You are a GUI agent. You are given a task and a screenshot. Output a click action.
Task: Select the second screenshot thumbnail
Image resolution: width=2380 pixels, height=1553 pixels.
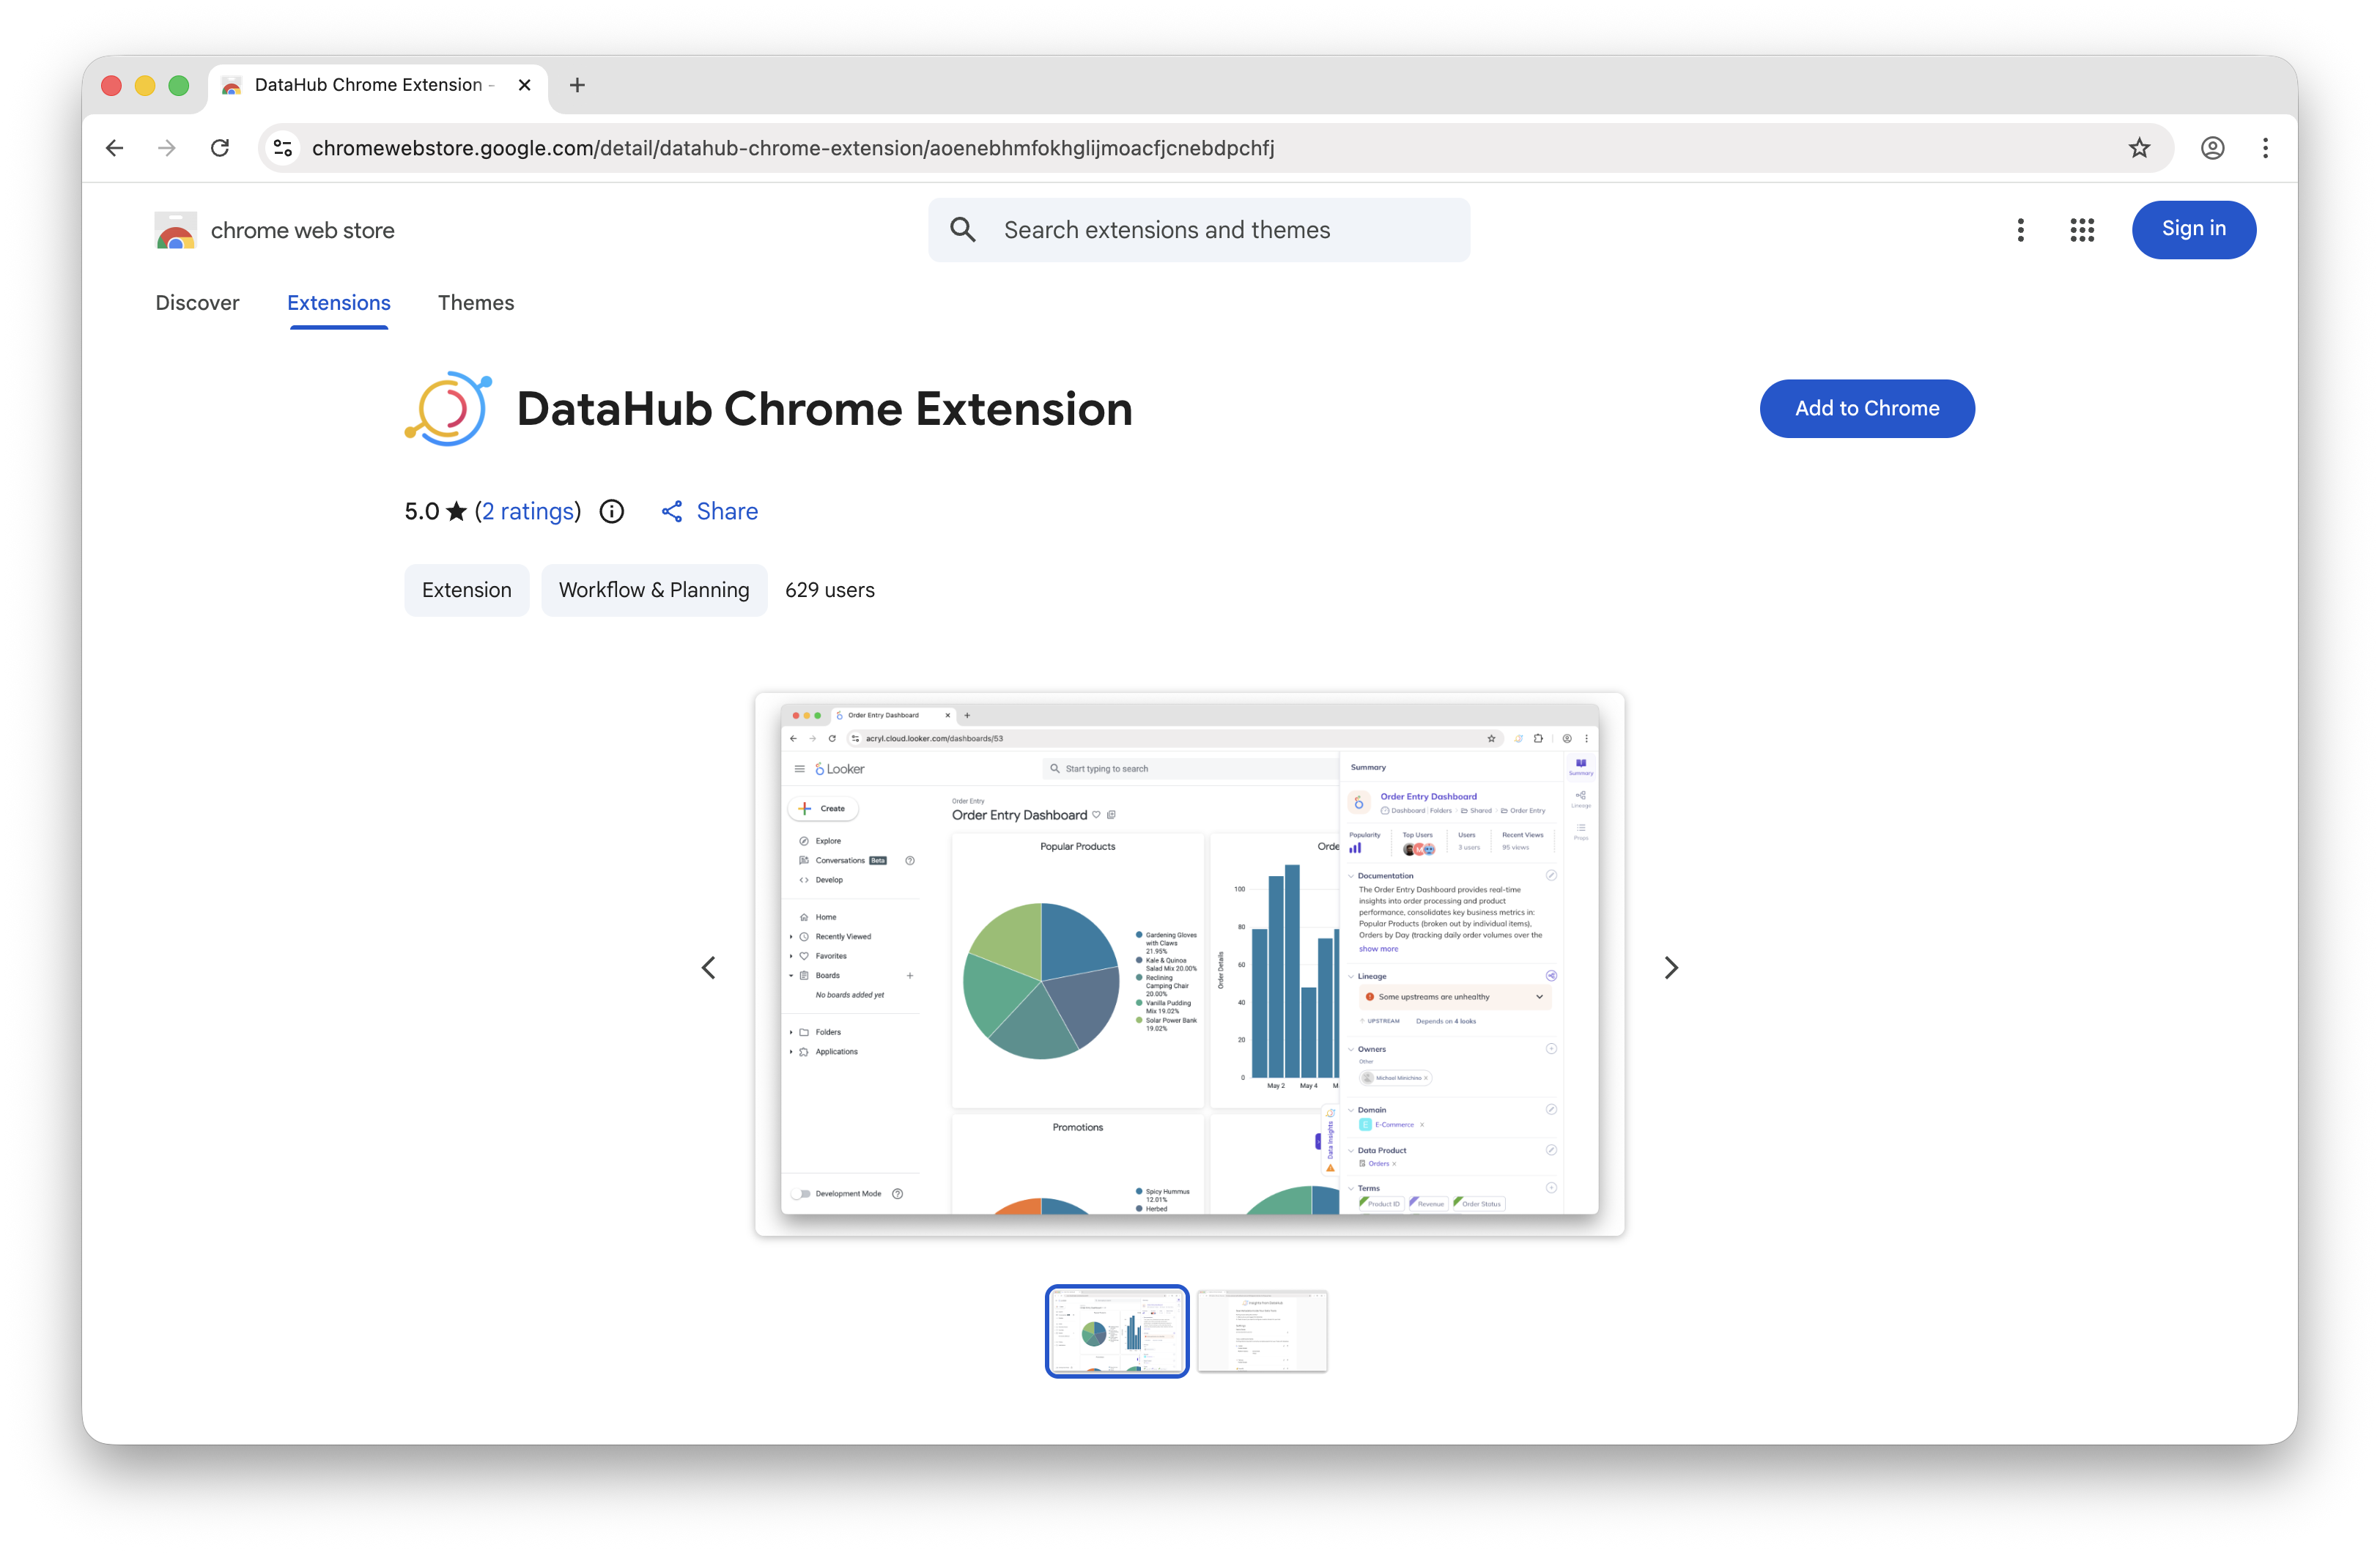tap(1262, 1331)
